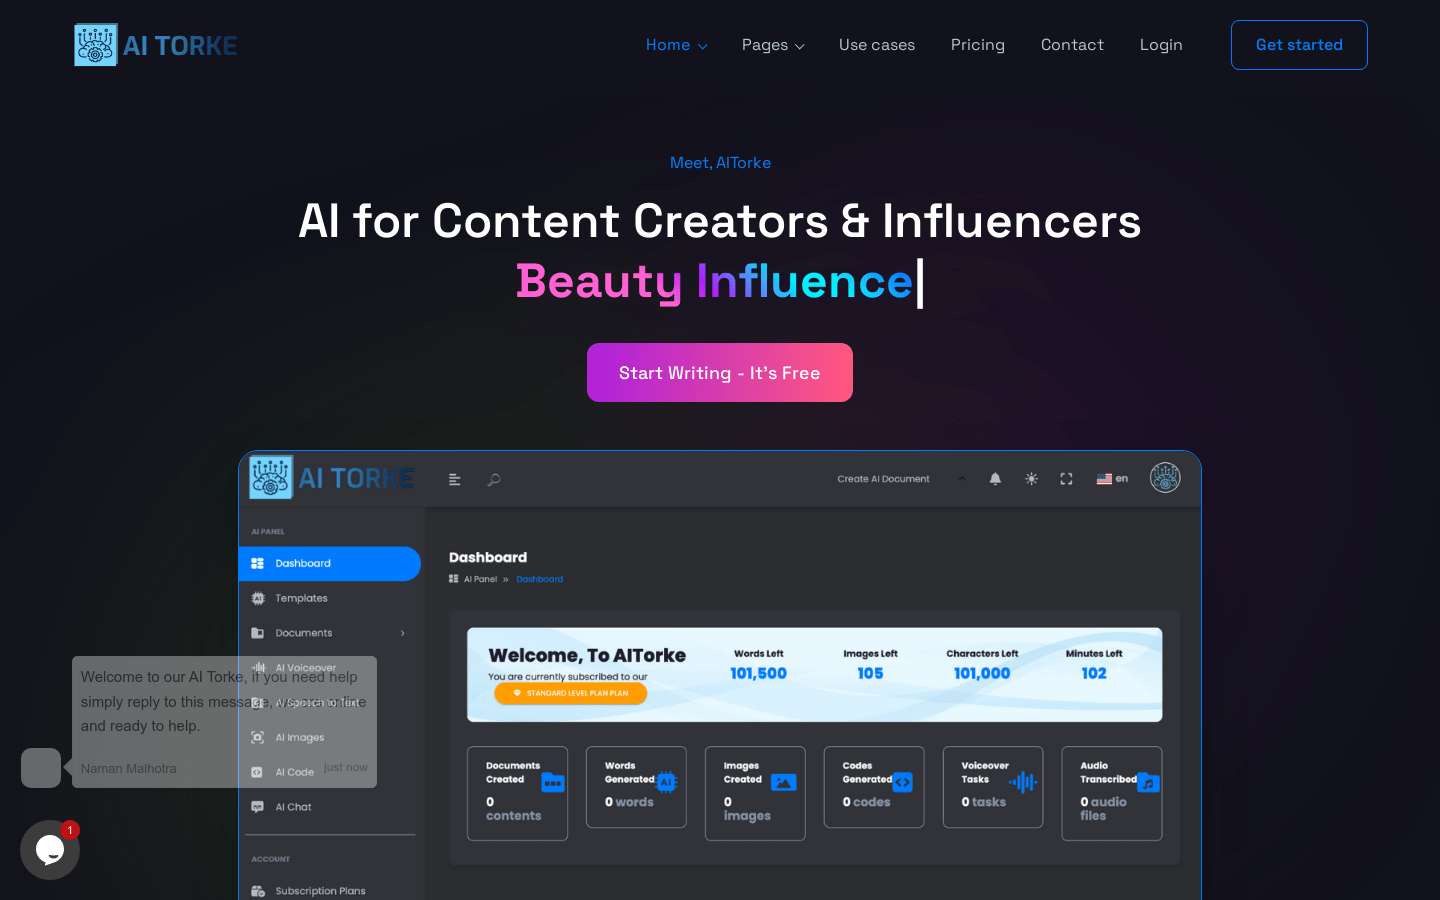Open Subscription Plans in the sidebar
The height and width of the screenshot is (900, 1440).
coord(320,891)
